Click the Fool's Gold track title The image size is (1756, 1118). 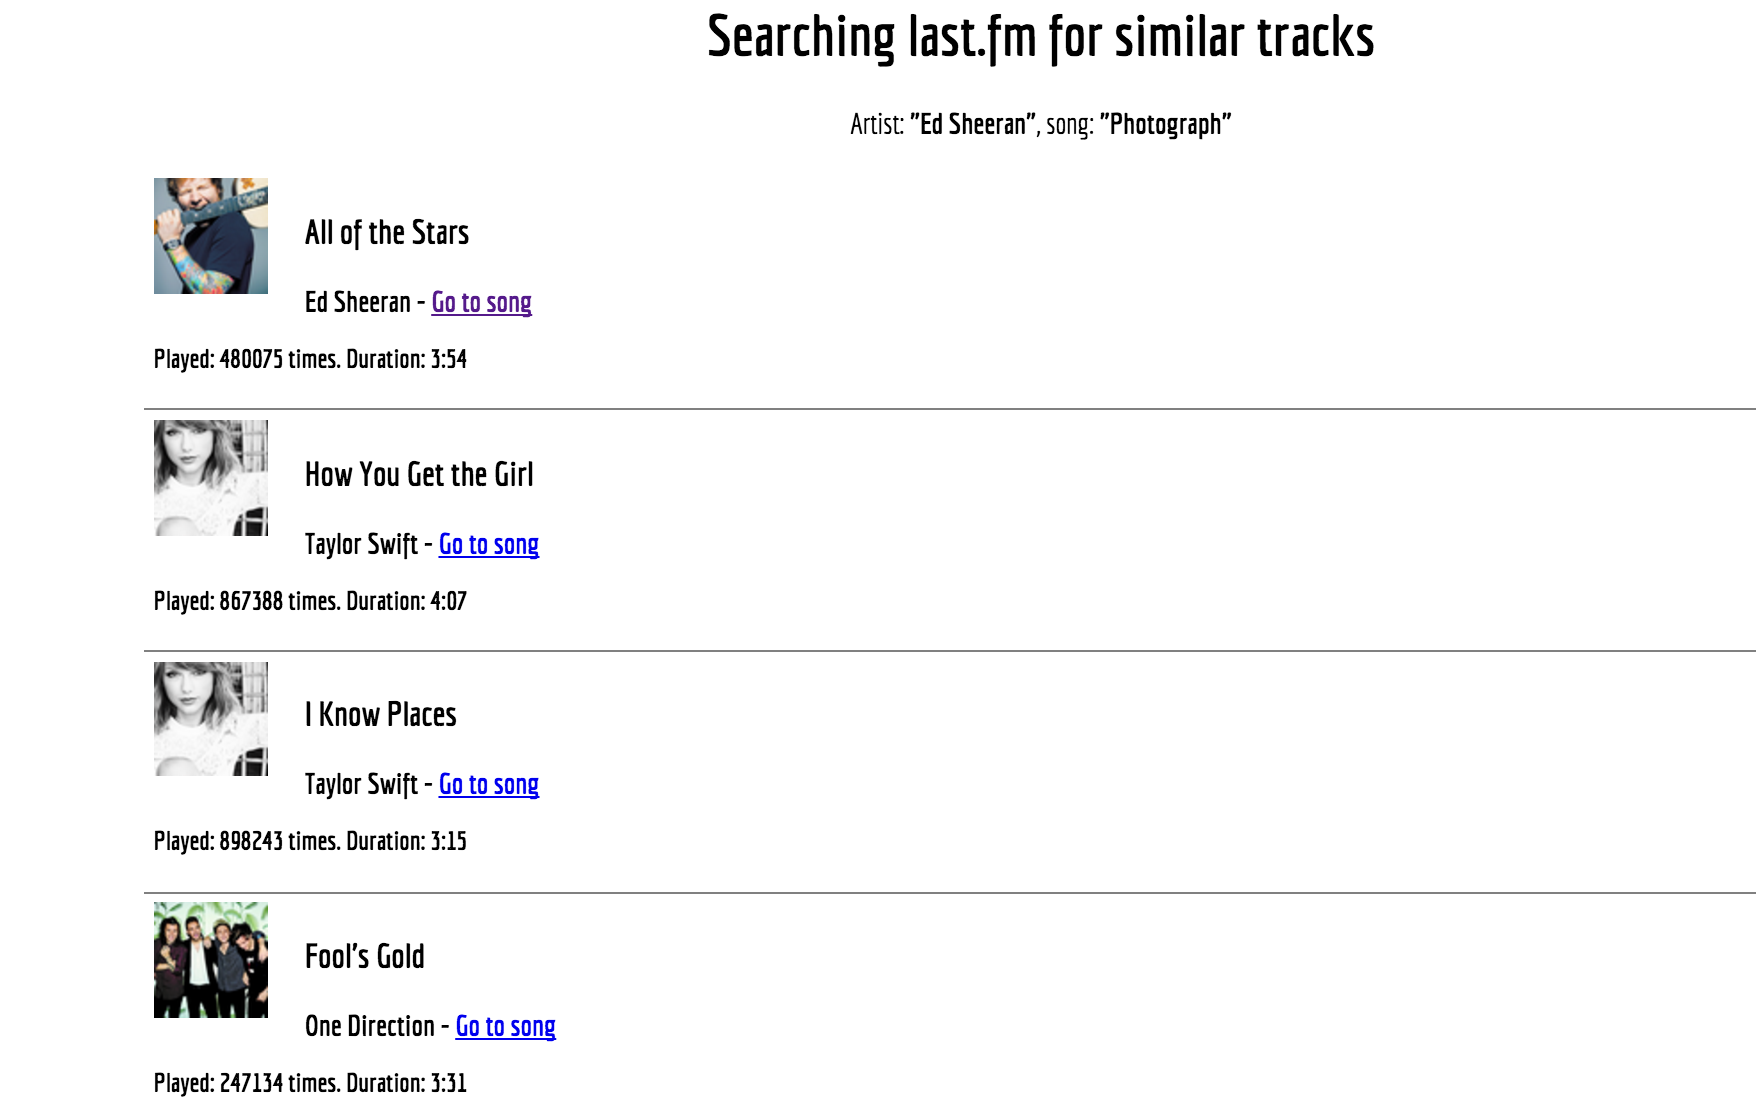click(x=365, y=957)
